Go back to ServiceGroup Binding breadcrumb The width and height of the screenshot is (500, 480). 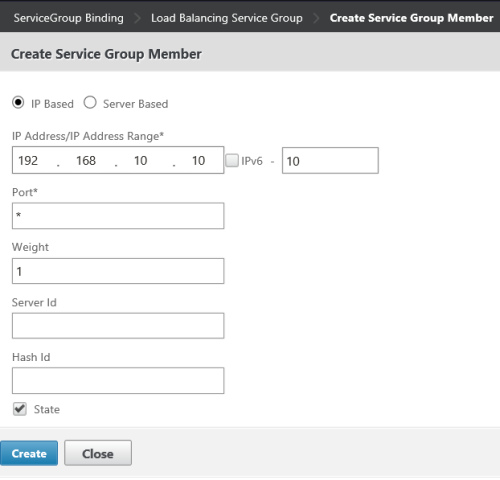pyautogui.click(x=68, y=18)
